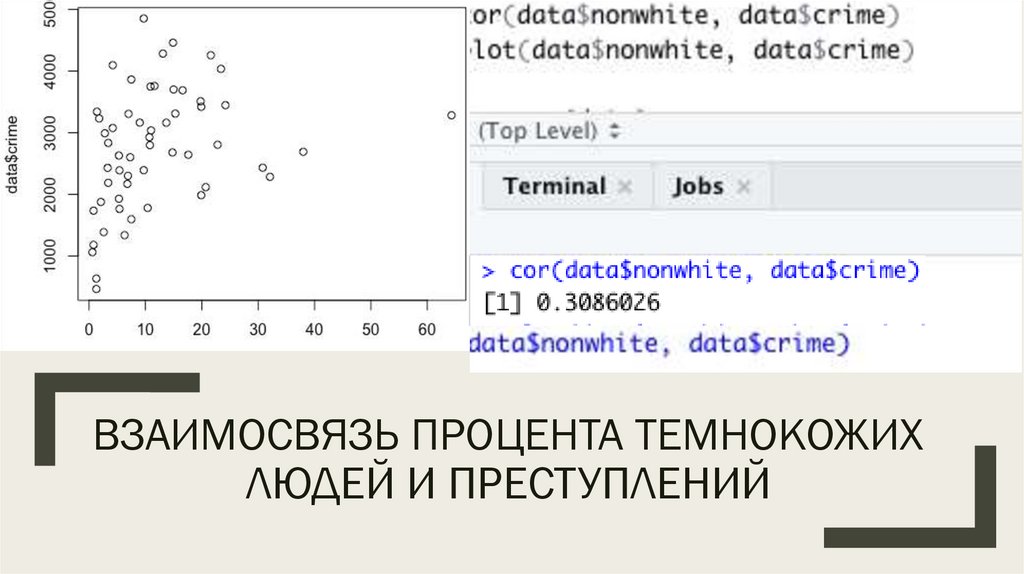Click the lowest scatter plot data point
This screenshot has height=574, width=1024.
point(96,289)
